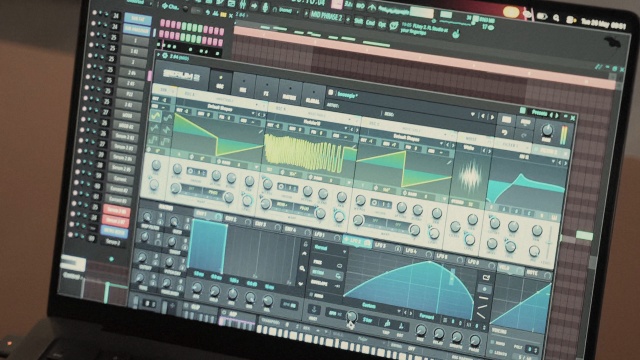Viewport: 640px width, 360px height.
Task: Select the highlighted LFO 2 tab
Action: [357, 242]
